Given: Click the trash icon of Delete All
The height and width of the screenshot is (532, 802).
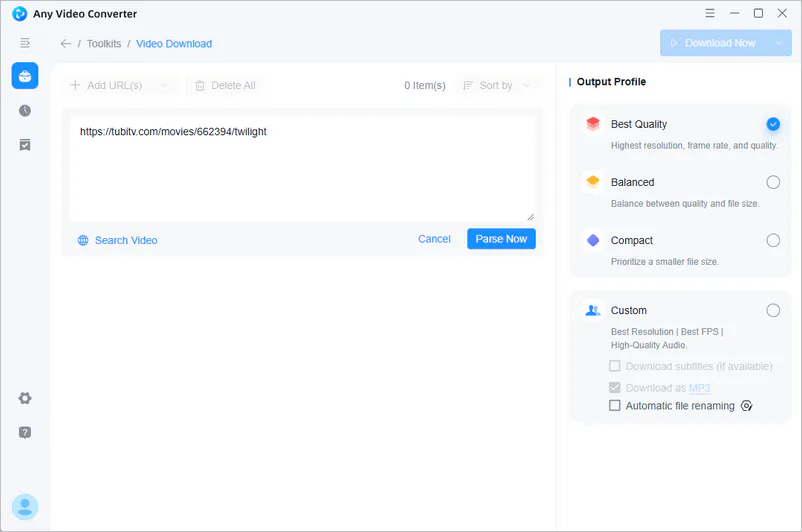Looking at the screenshot, I should pyautogui.click(x=200, y=86).
